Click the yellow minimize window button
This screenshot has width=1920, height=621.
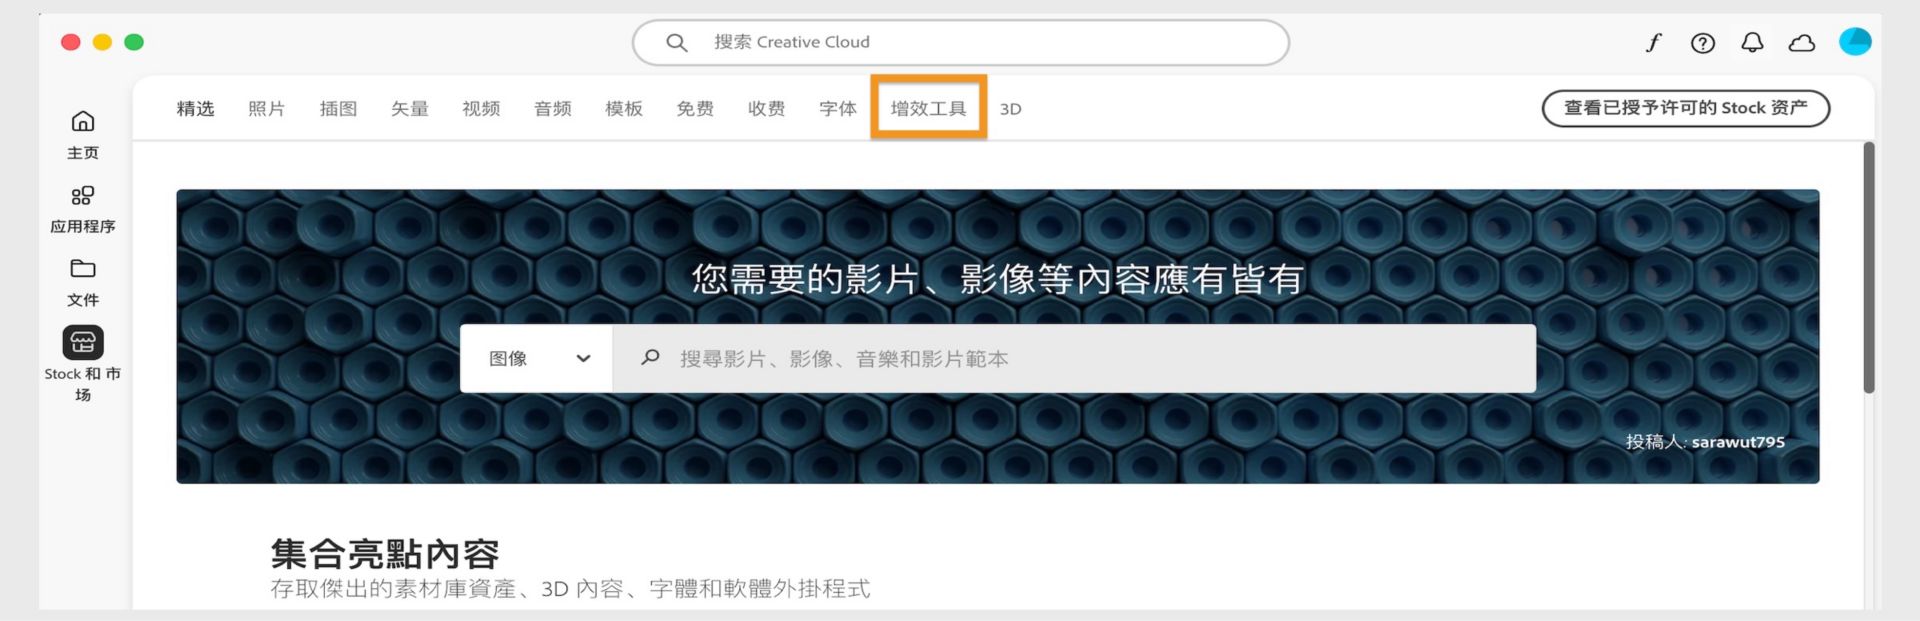coord(102,42)
